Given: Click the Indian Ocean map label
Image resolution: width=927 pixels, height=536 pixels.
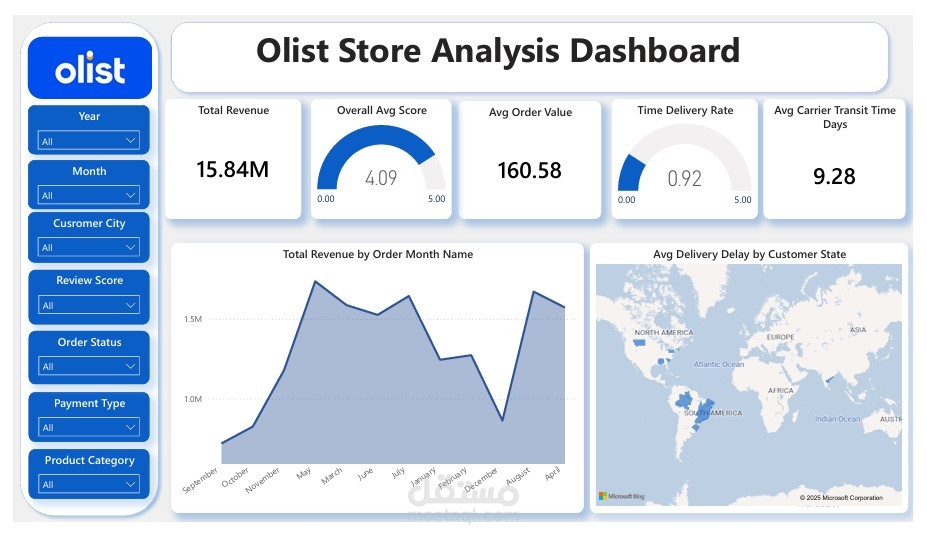Looking at the screenshot, I should 837,419.
